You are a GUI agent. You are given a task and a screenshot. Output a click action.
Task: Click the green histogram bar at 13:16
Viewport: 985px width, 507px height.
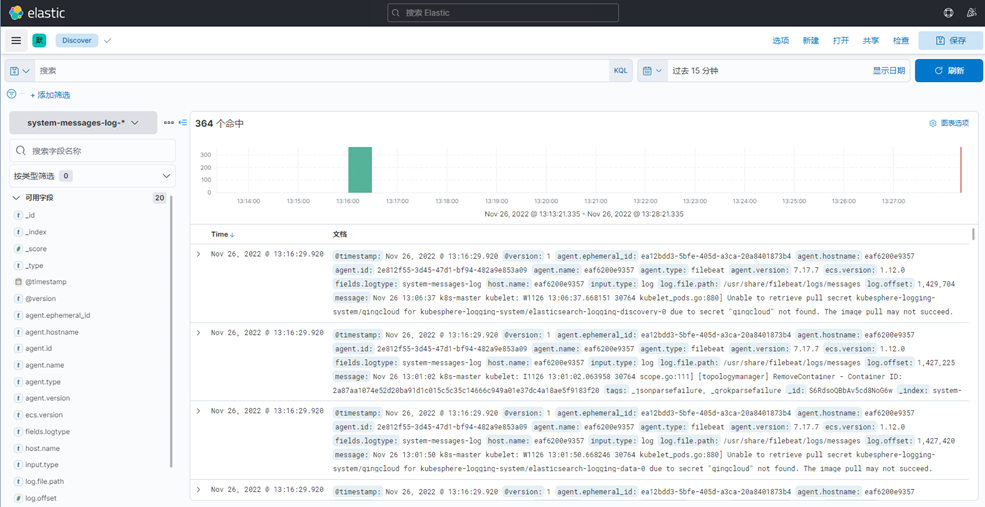[360, 170]
